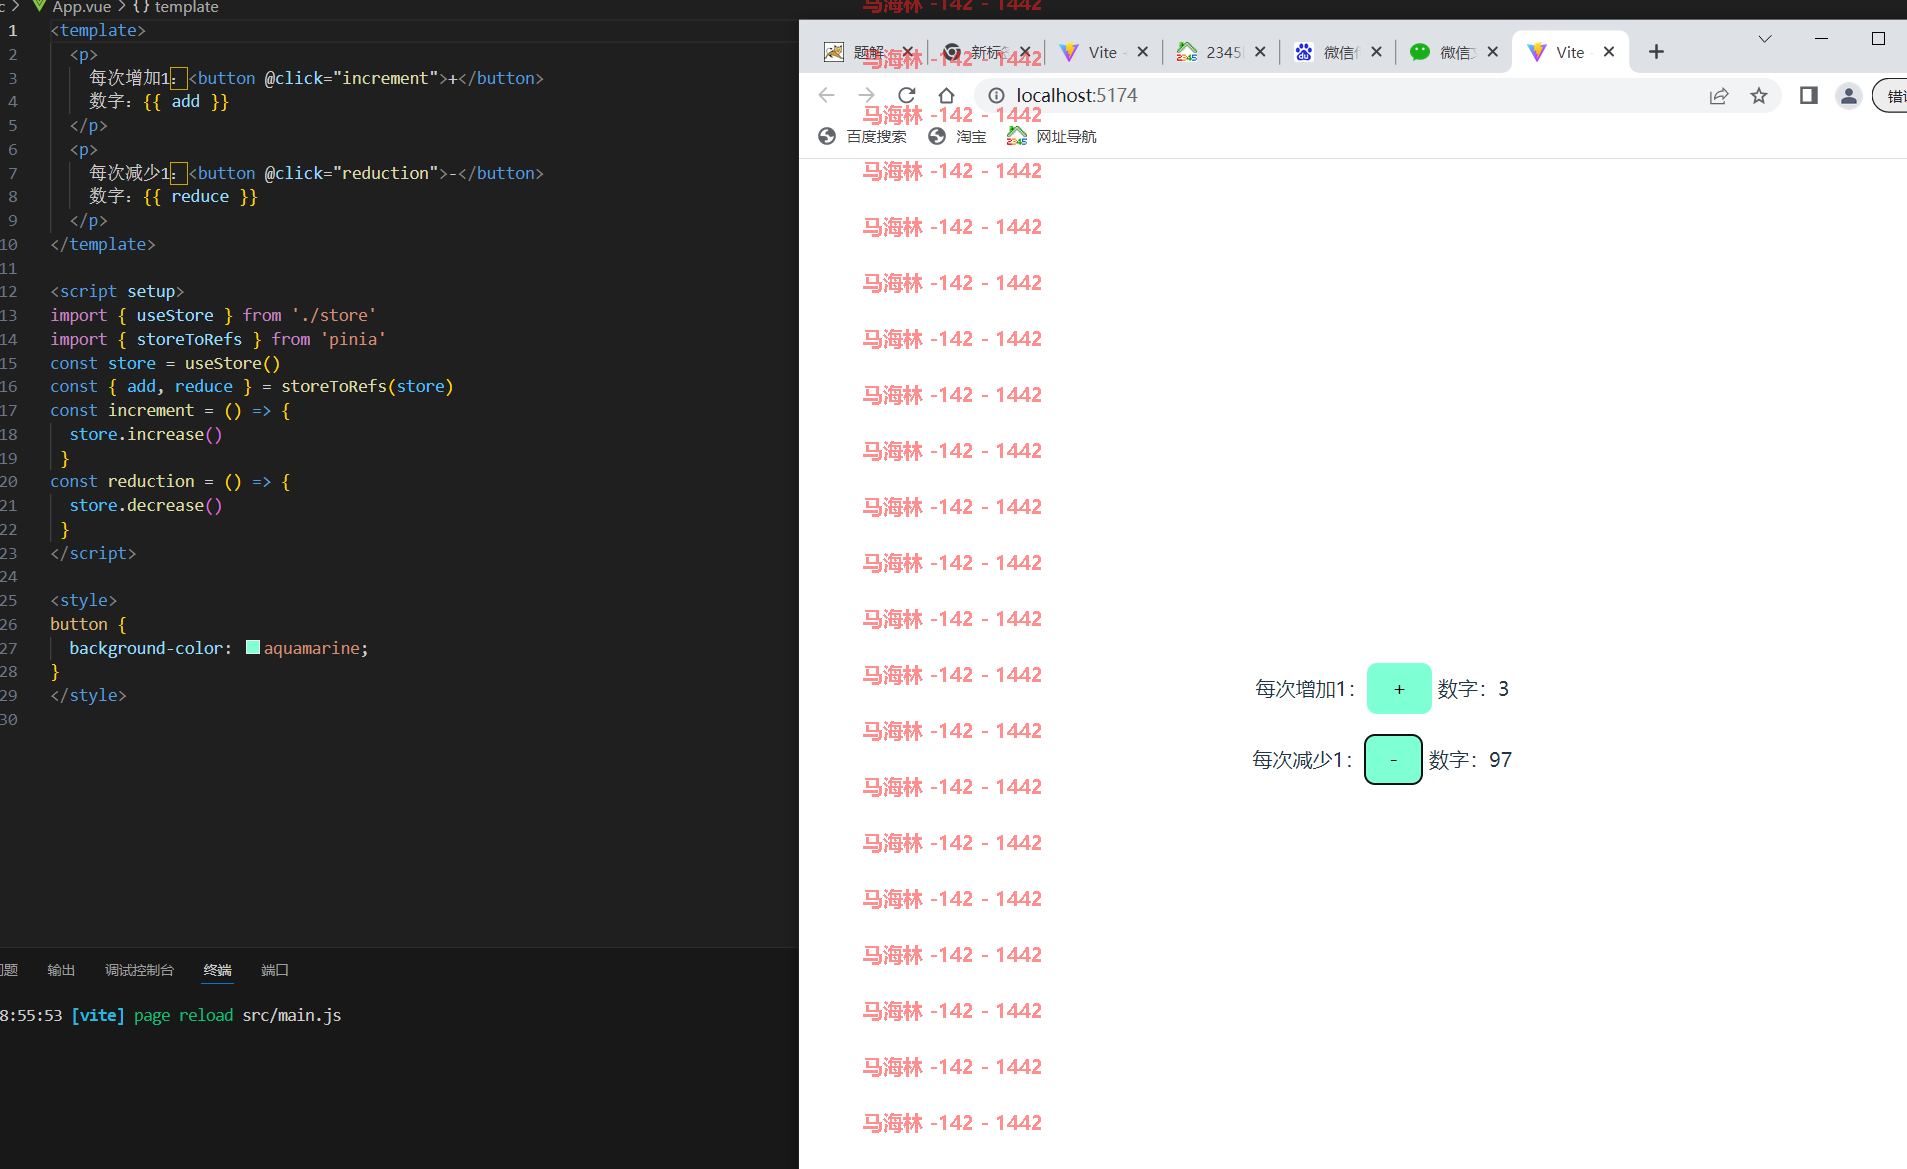
Task: Open the 输出 output panel tab
Action: 61,970
